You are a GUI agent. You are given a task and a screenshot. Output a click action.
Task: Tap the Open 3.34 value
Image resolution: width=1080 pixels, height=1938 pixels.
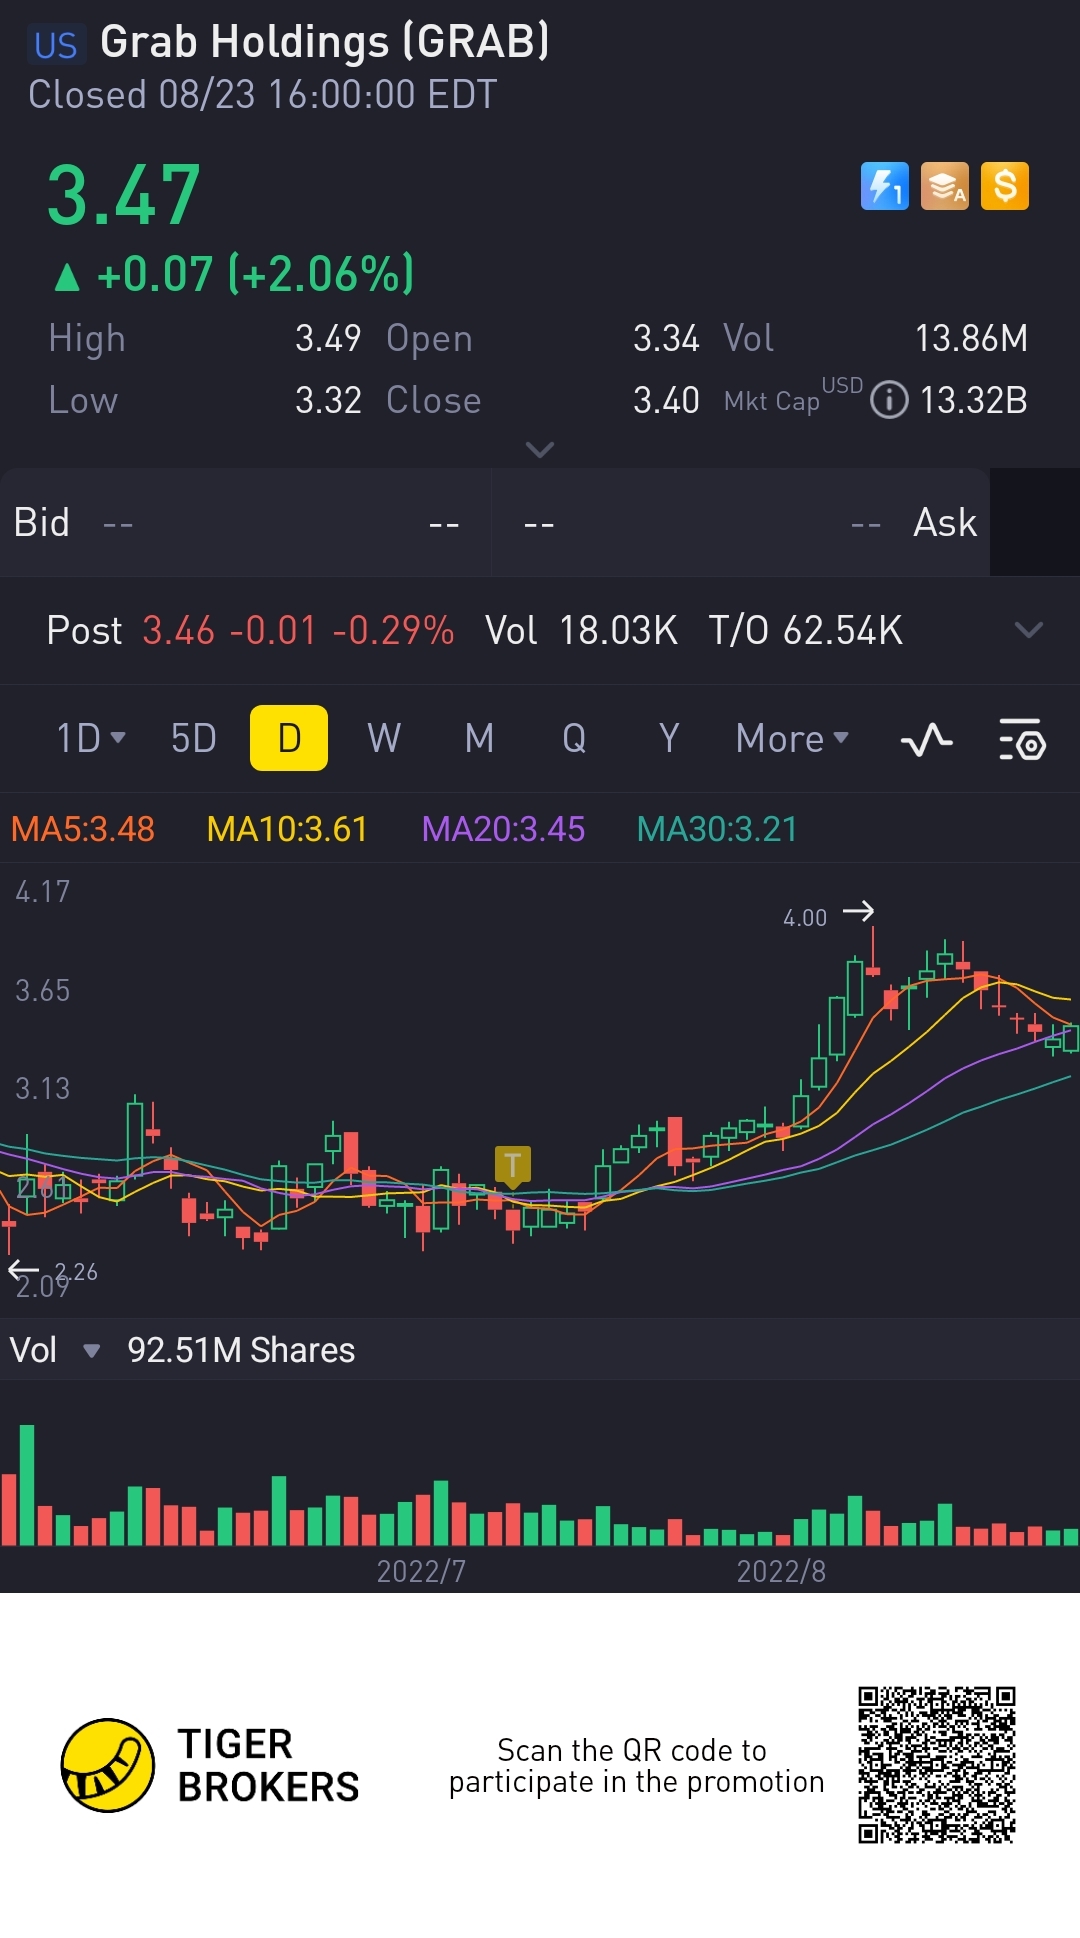click(x=666, y=338)
